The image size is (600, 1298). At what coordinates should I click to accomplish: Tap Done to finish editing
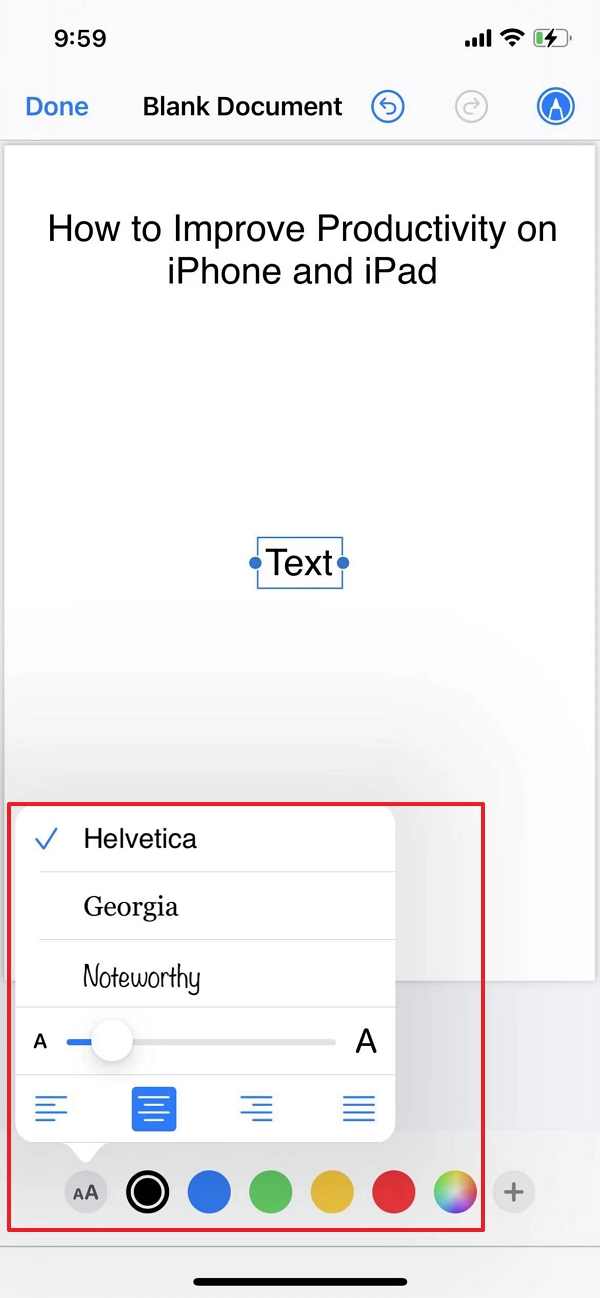(x=56, y=106)
